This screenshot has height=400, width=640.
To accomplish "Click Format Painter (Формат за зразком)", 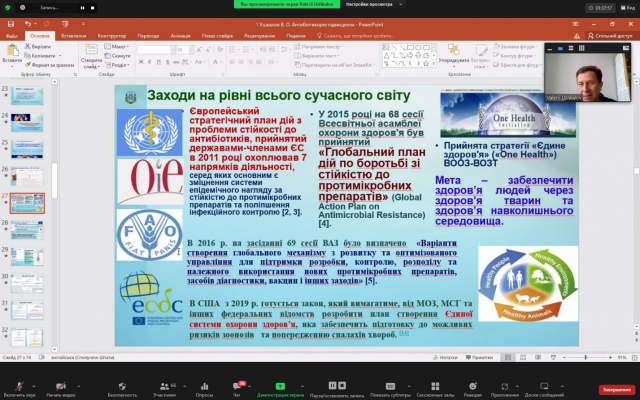I will (x=49, y=65).
